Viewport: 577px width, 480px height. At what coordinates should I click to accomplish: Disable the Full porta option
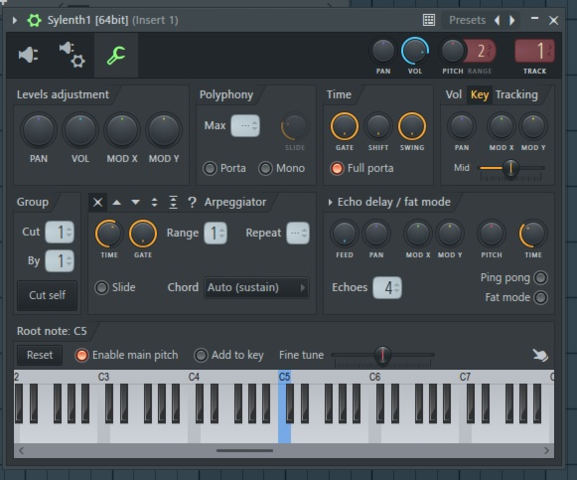pyautogui.click(x=337, y=169)
